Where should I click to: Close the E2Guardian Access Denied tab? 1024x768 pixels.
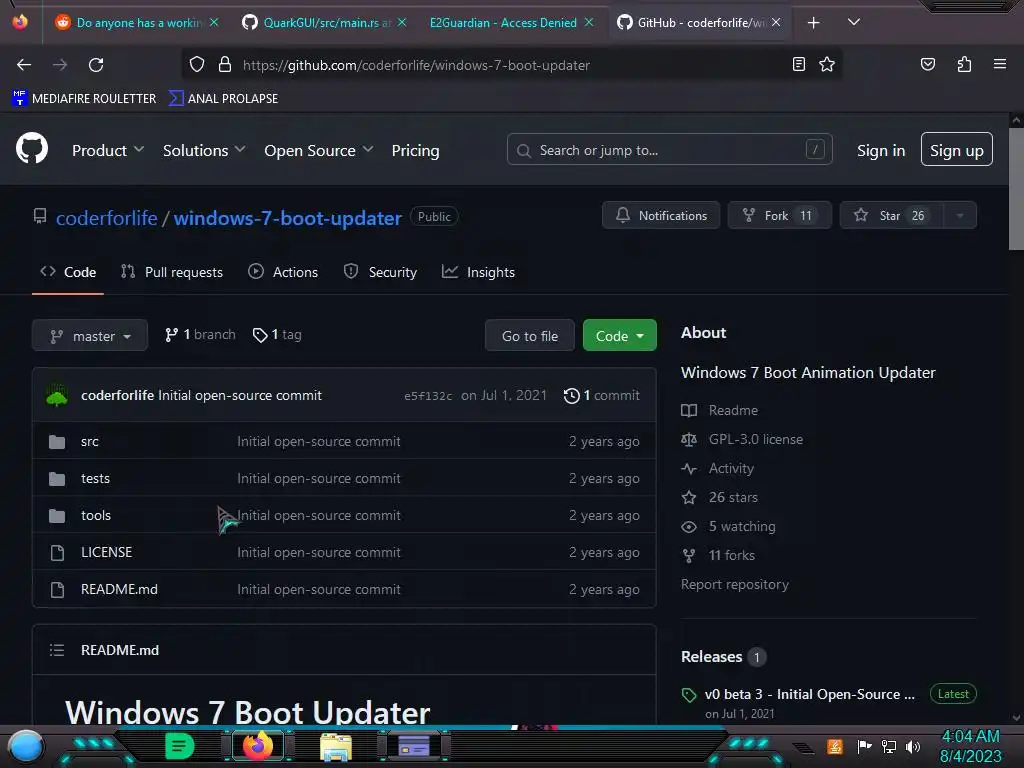coord(588,22)
